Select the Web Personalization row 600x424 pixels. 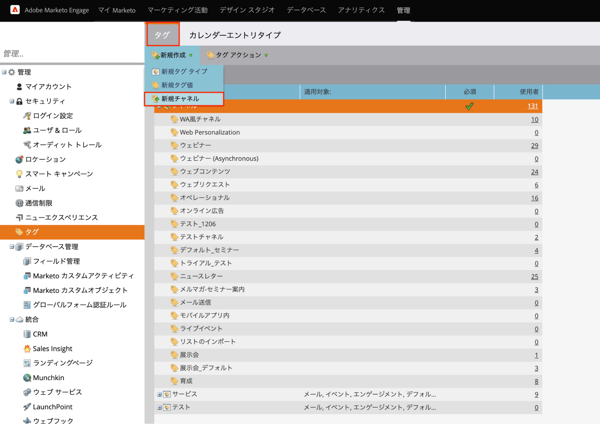[x=348, y=132]
